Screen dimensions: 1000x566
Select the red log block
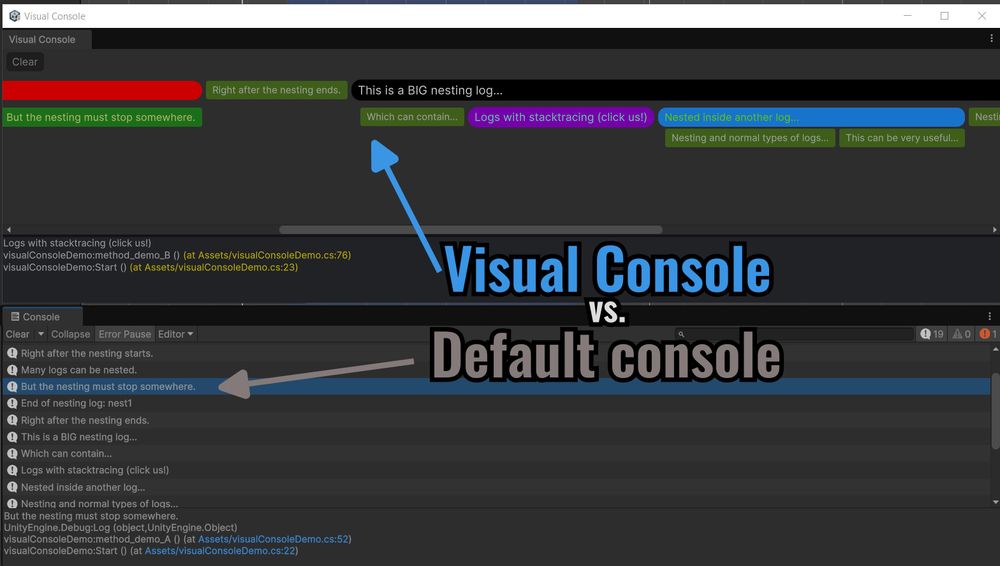tap(102, 90)
